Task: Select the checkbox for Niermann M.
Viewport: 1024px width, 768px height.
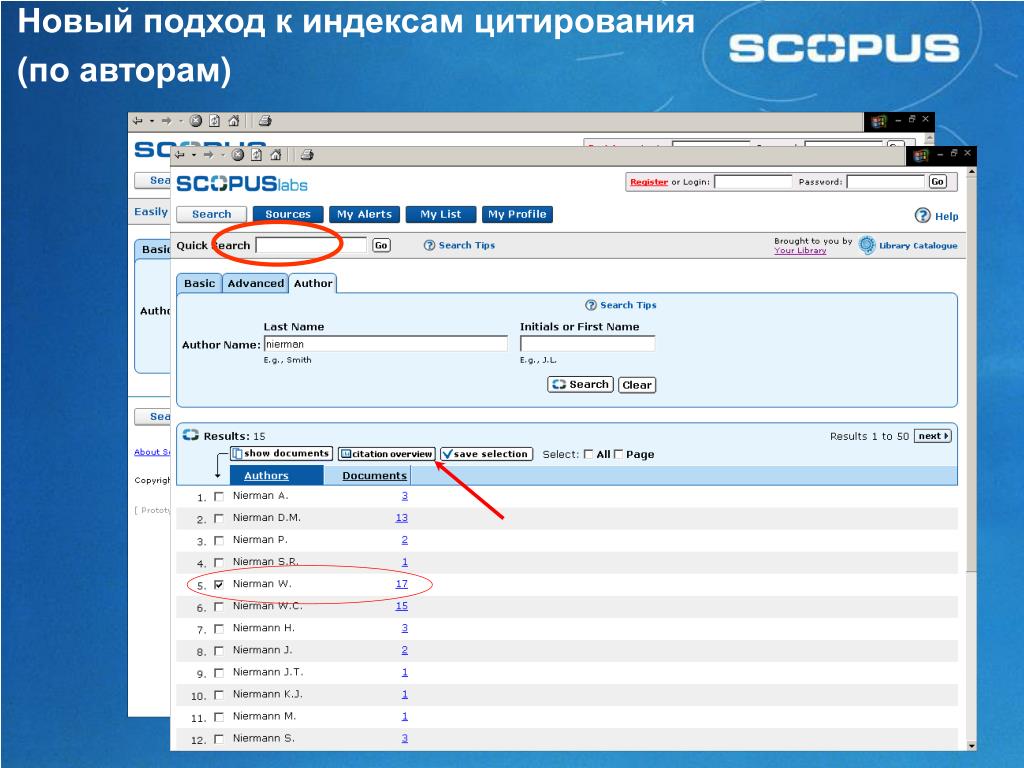Action: coord(219,717)
